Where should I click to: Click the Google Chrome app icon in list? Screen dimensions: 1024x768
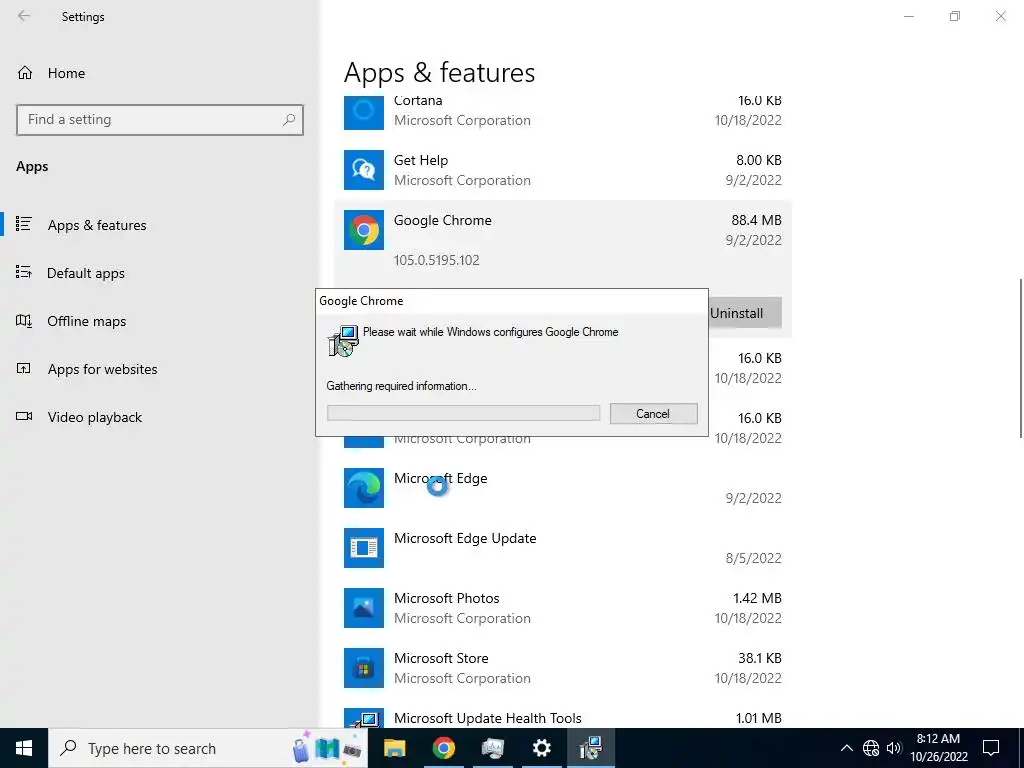click(x=364, y=230)
